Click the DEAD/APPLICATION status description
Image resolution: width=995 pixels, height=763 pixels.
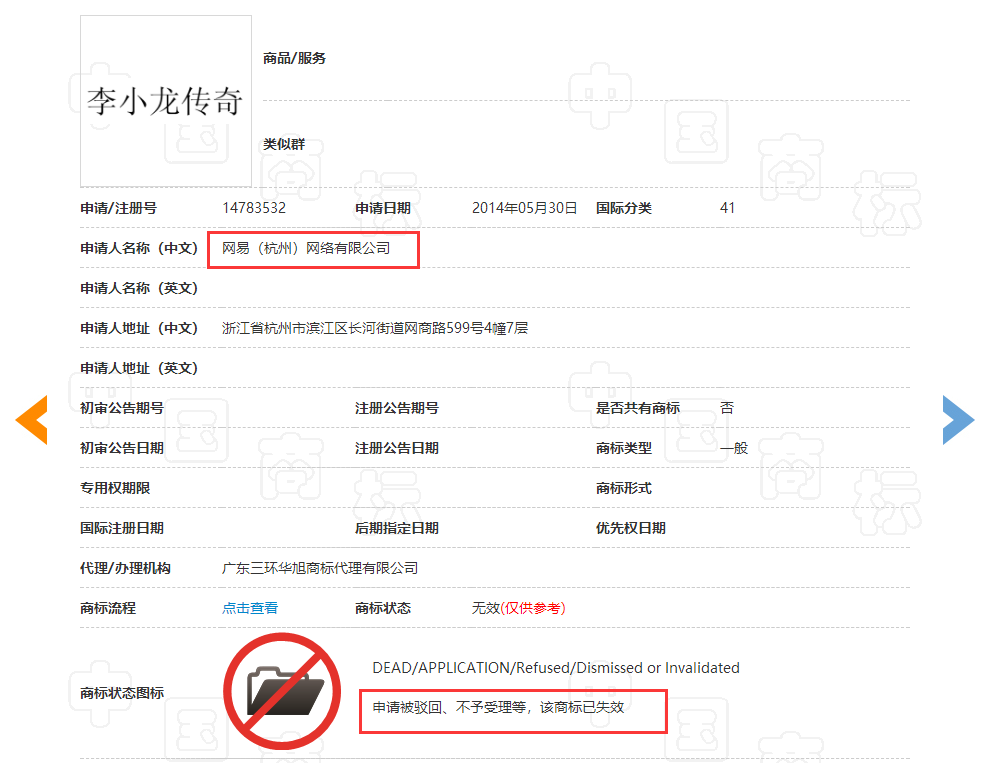555,668
